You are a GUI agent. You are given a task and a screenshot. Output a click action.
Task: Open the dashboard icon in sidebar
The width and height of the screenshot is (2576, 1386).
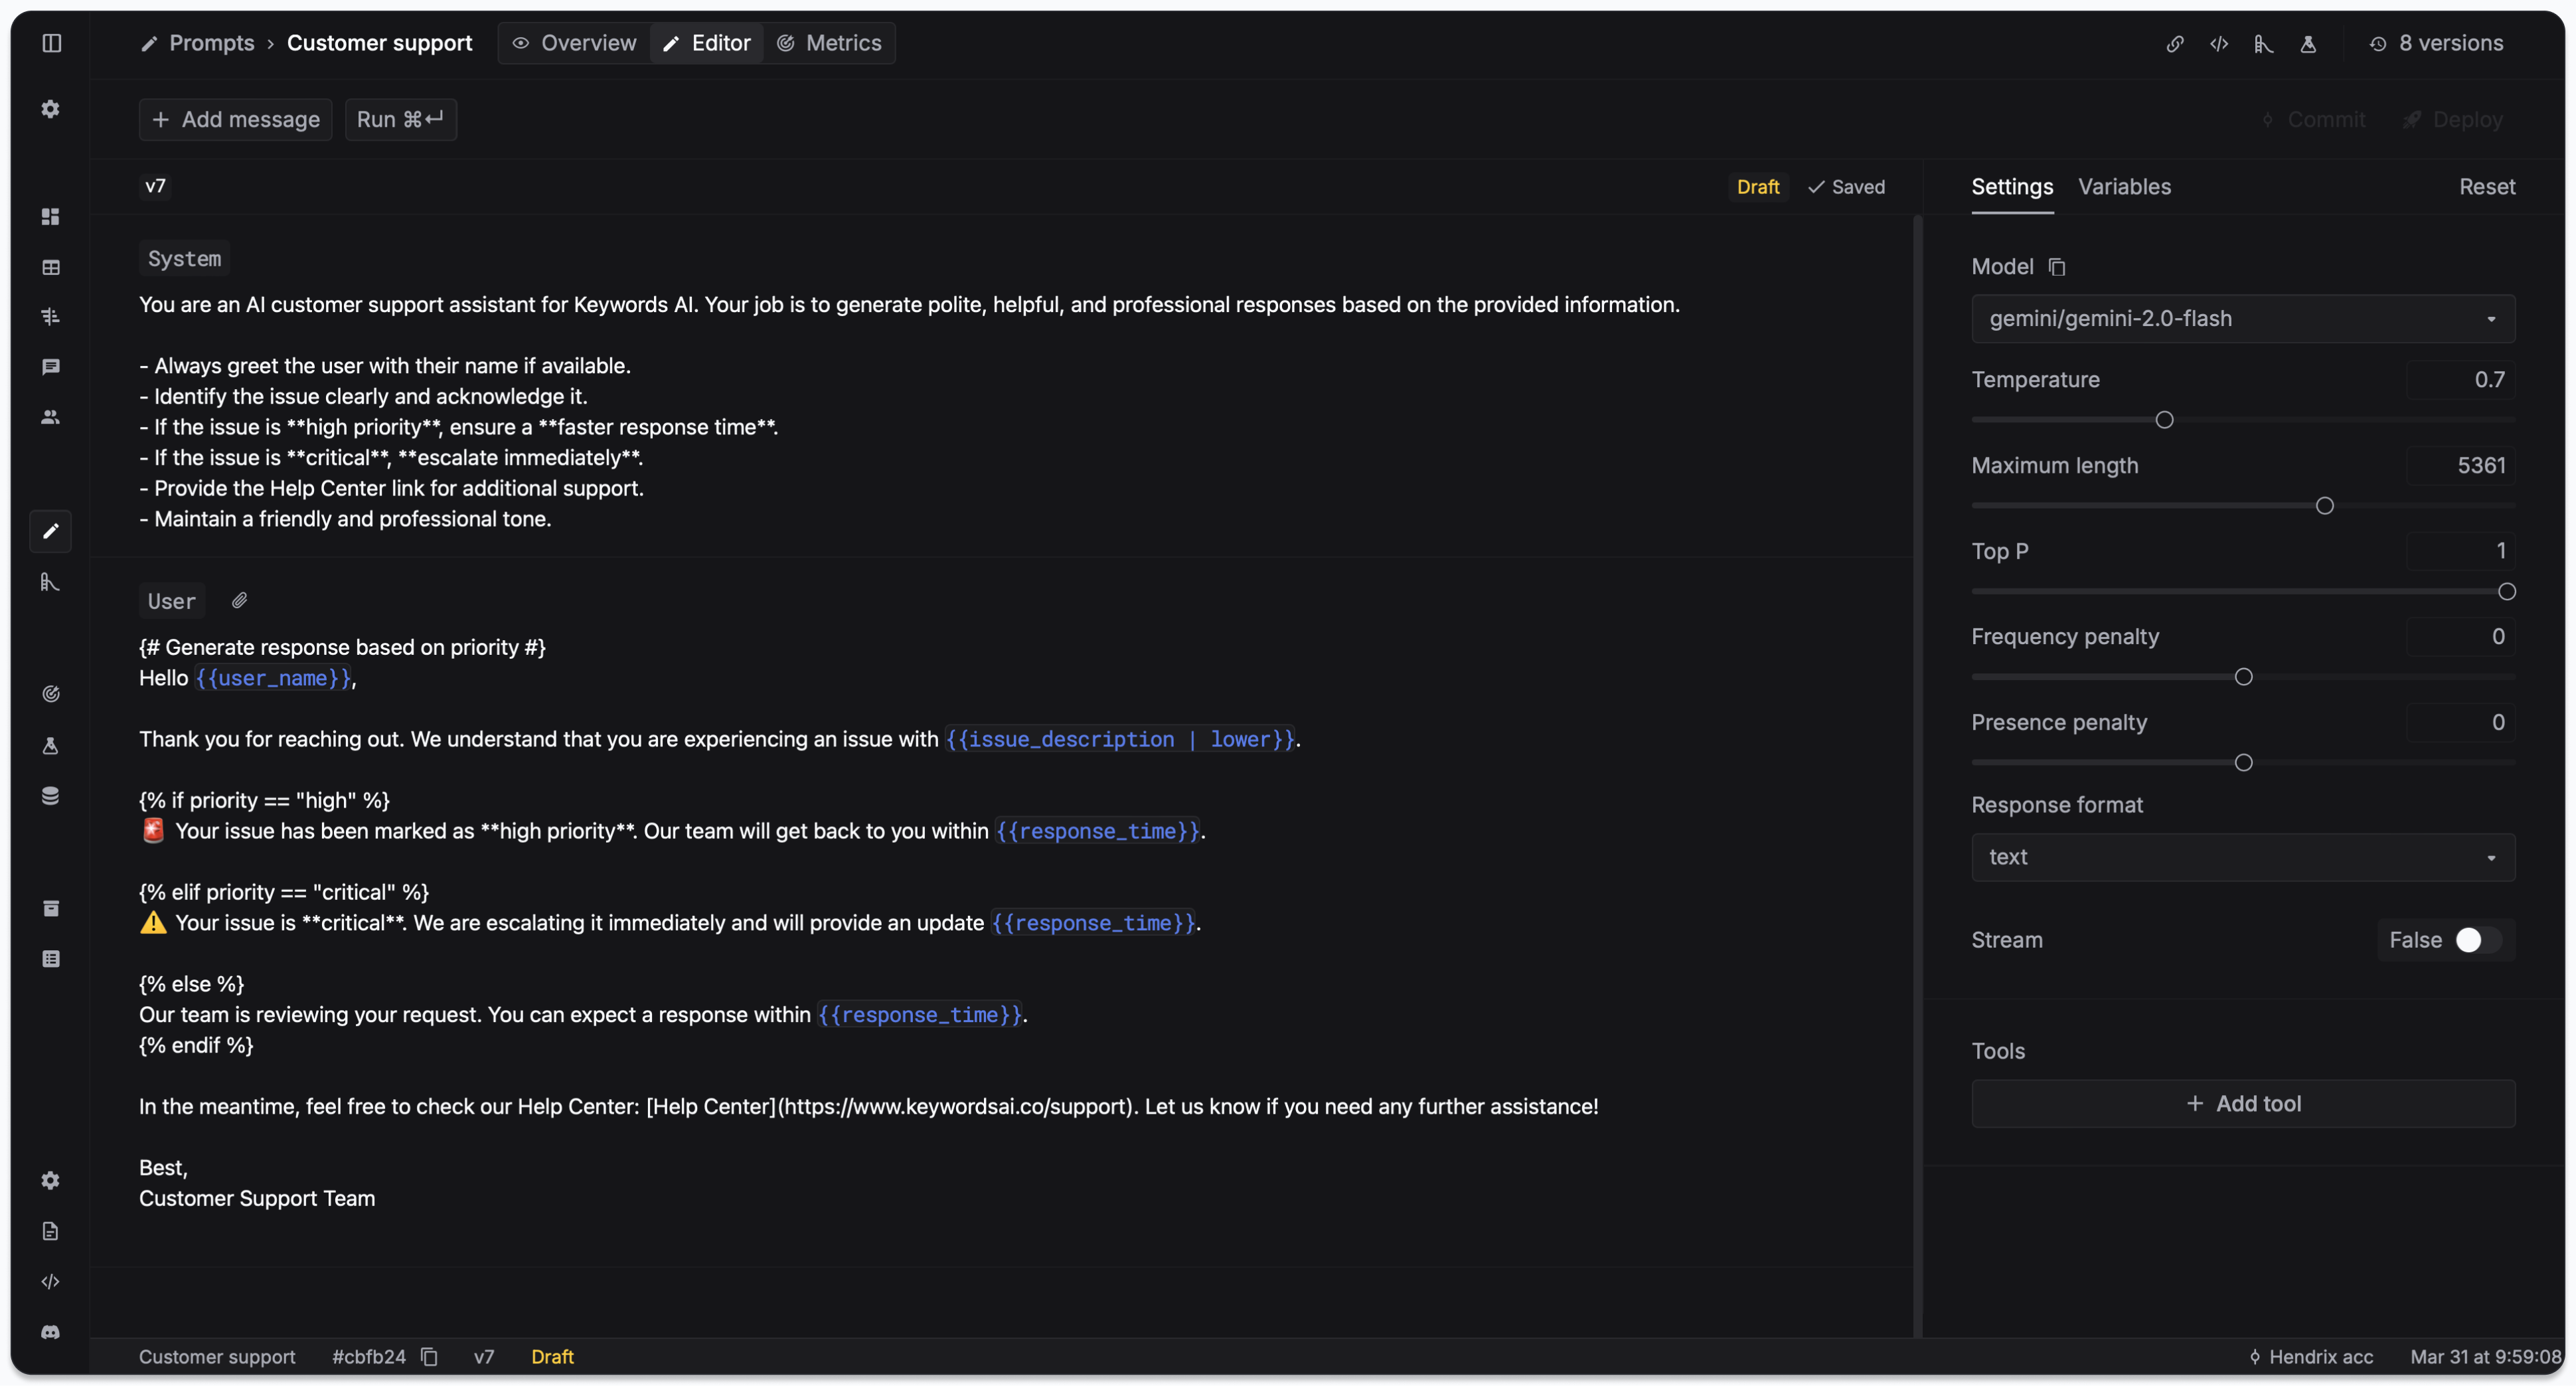tap(50, 216)
